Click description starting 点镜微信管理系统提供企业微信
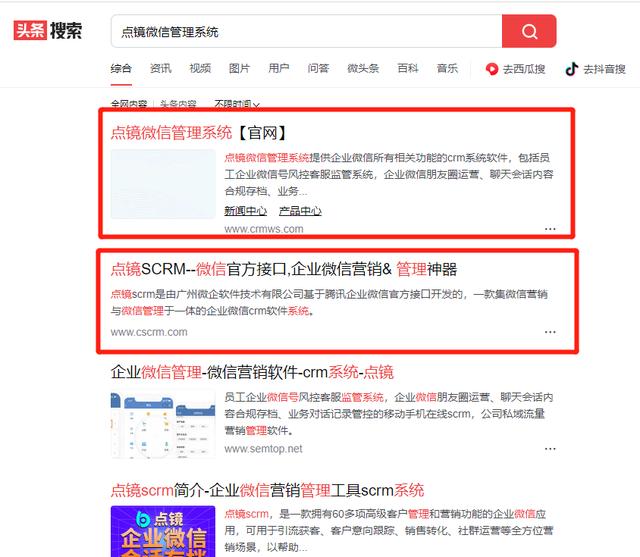This screenshot has height=557, width=640. [x=389, y=174]
